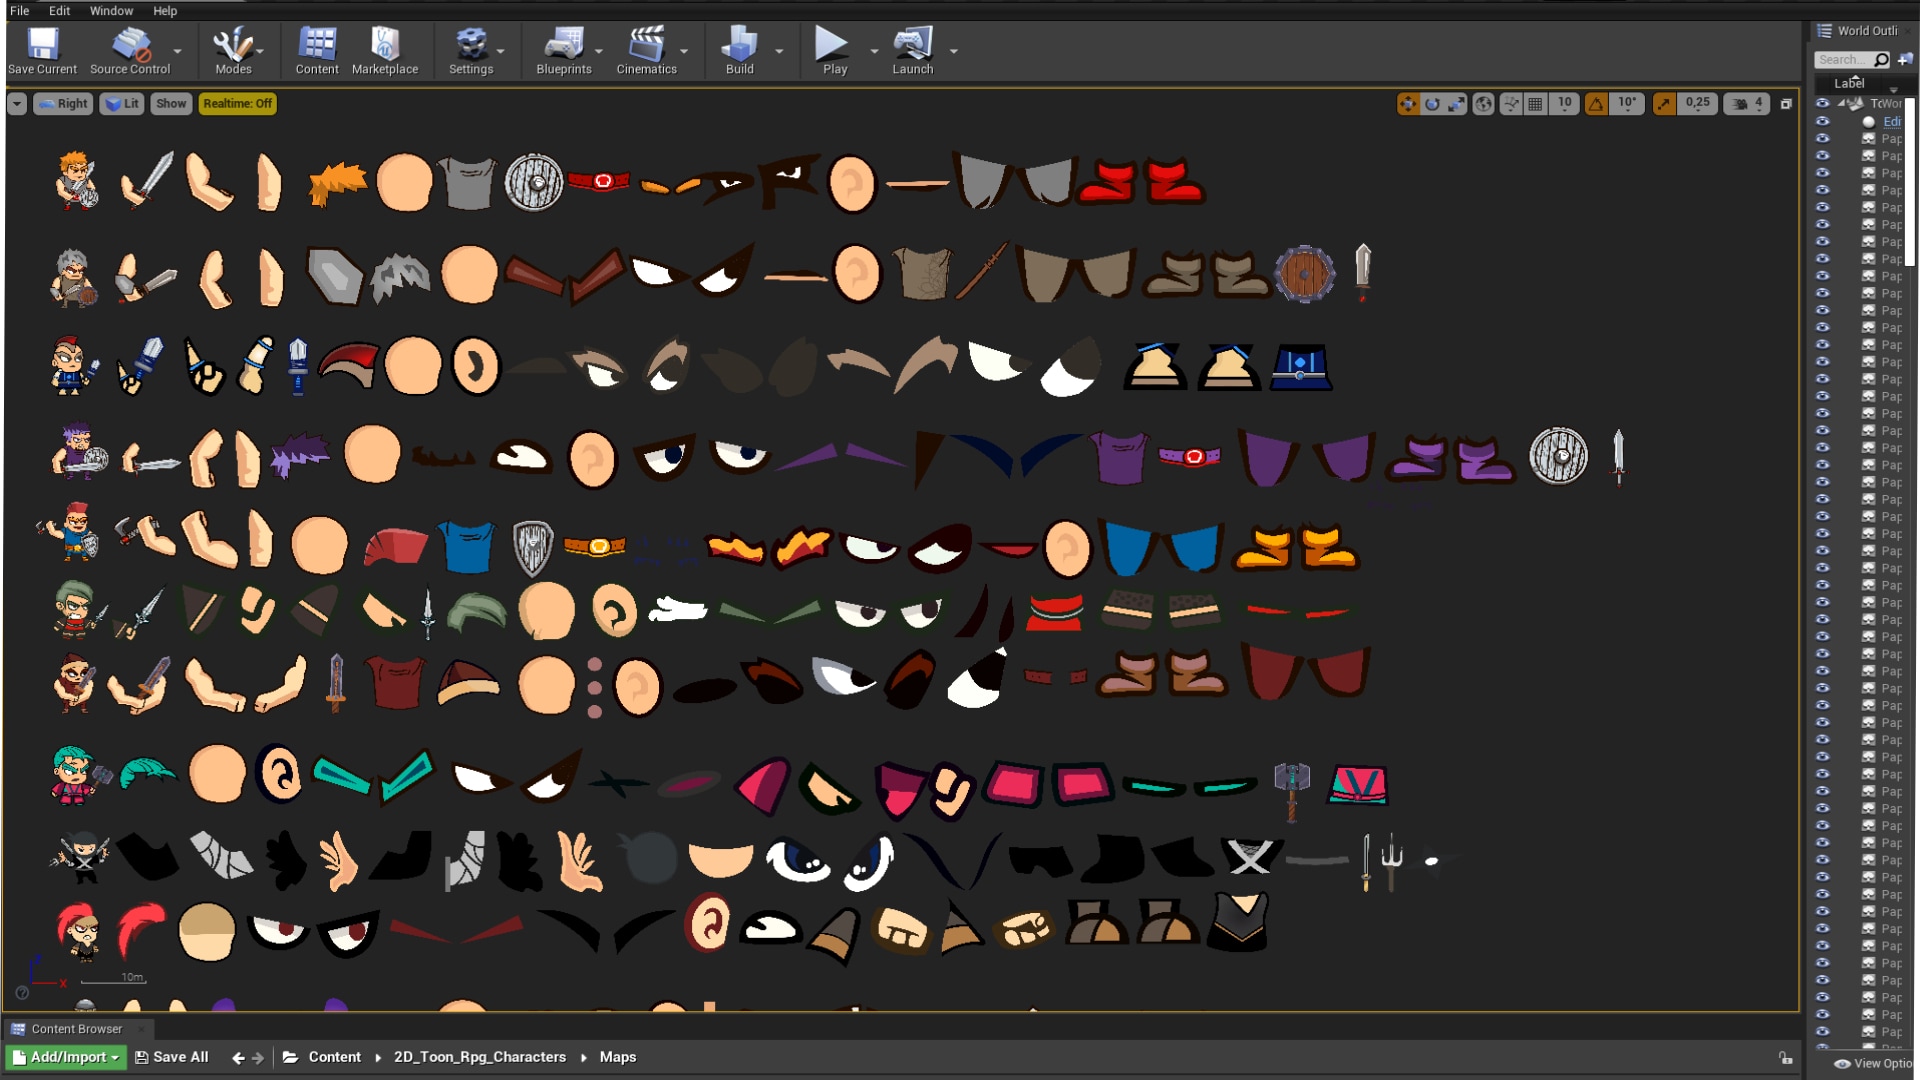Open the viewport perspective dropdown labeled Right
Image resolution: width=1920 pixels, height=1080 pixels.
[x=63, y=103]
